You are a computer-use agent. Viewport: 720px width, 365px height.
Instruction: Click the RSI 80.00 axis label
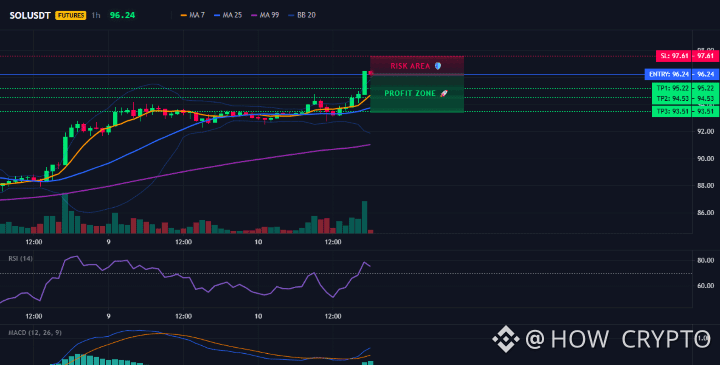pyautogui.click(x=705, y=260)
